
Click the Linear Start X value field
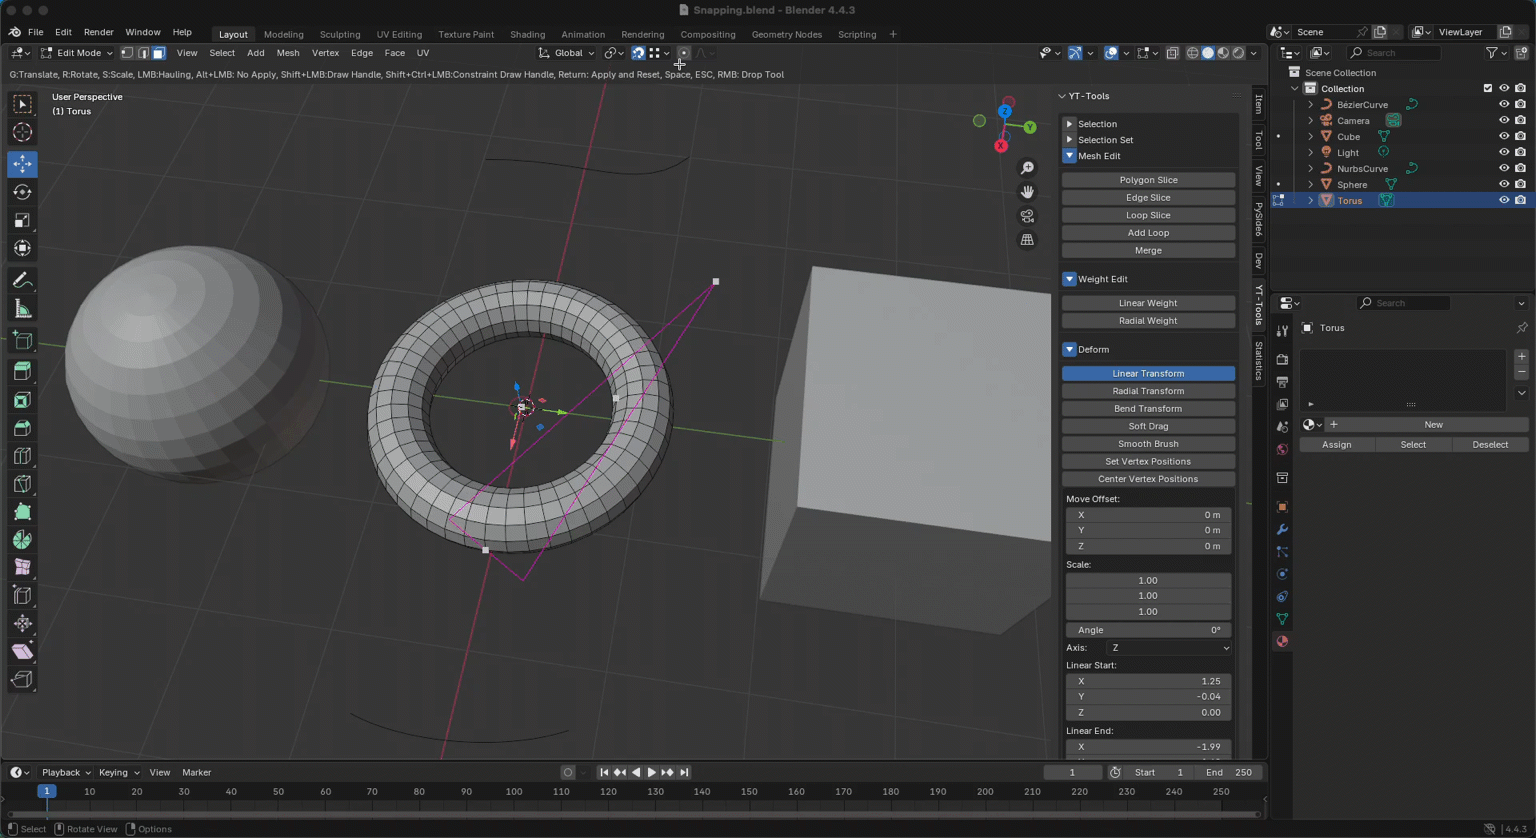coord(1148,681)
